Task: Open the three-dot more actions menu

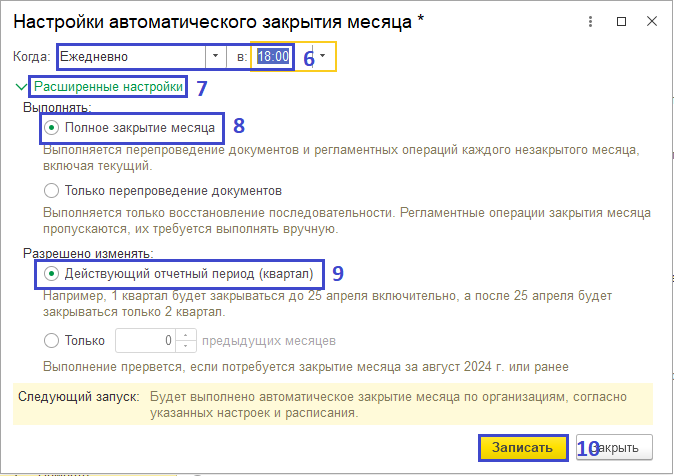Action: [590, 21]
